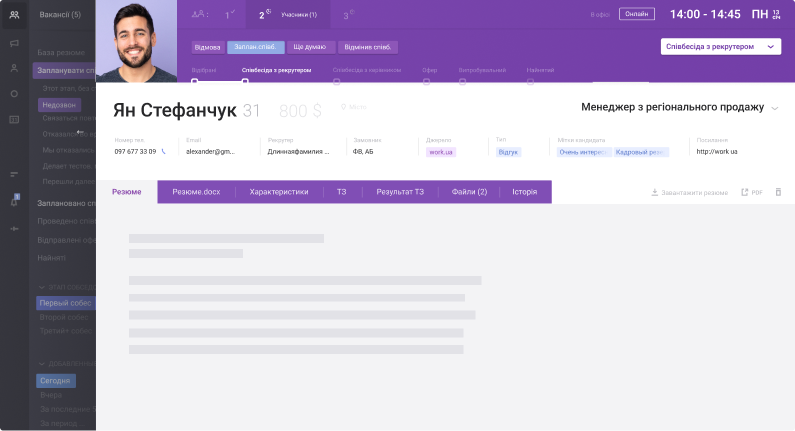Click the collapse sidebar arrow icon
The height and width of the screenshot is (431, 795).
[x=14, y=229]
